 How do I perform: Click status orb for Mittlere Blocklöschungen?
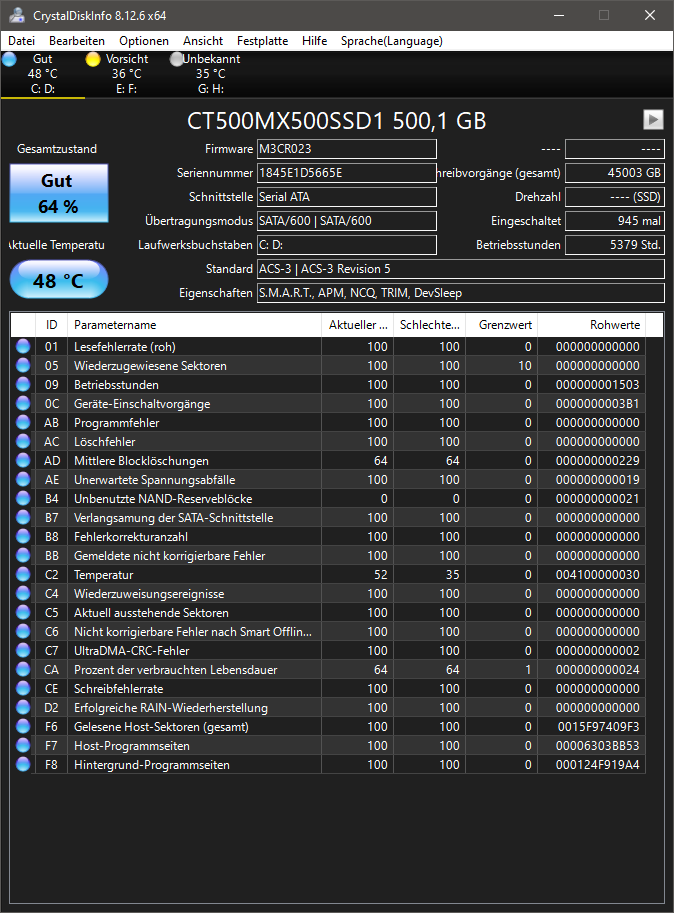point(23,461)
